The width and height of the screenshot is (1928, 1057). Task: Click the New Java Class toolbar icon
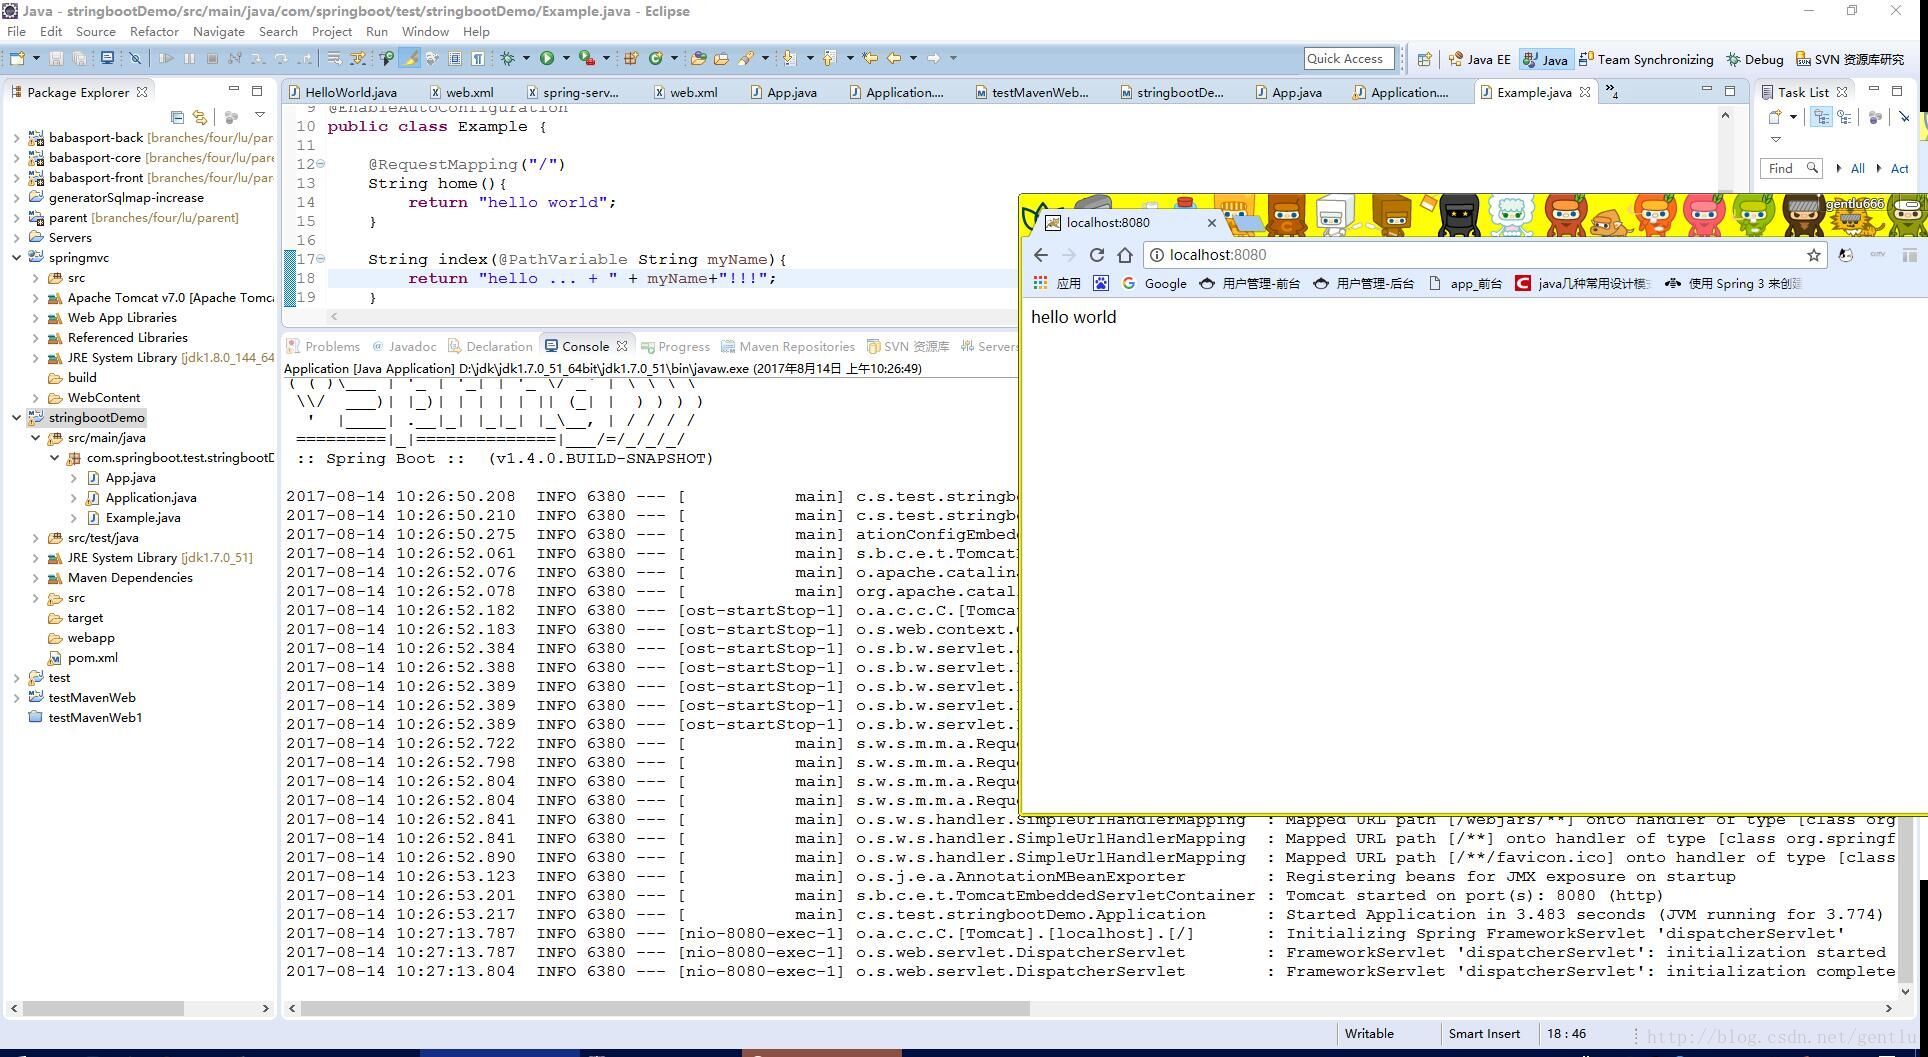(x=656, y=58)
